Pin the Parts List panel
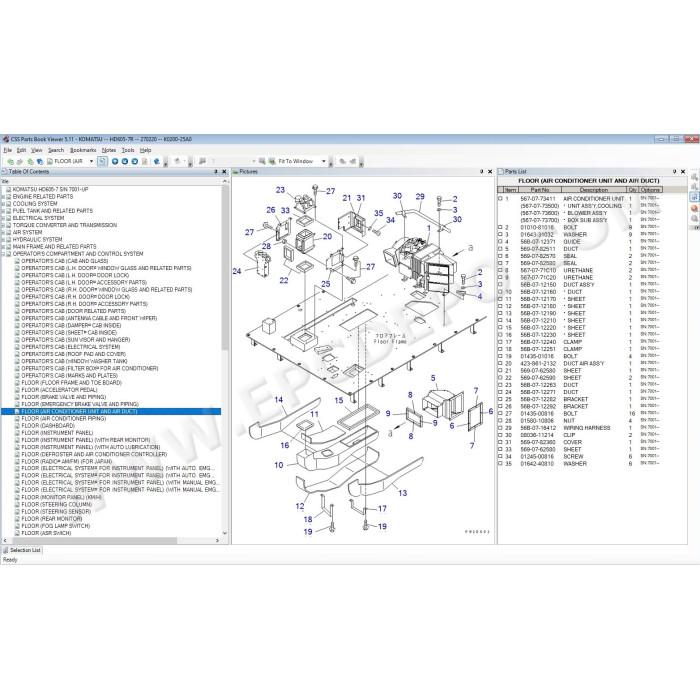The height and width of the screenshot is (700, 700). pos(674,172)
